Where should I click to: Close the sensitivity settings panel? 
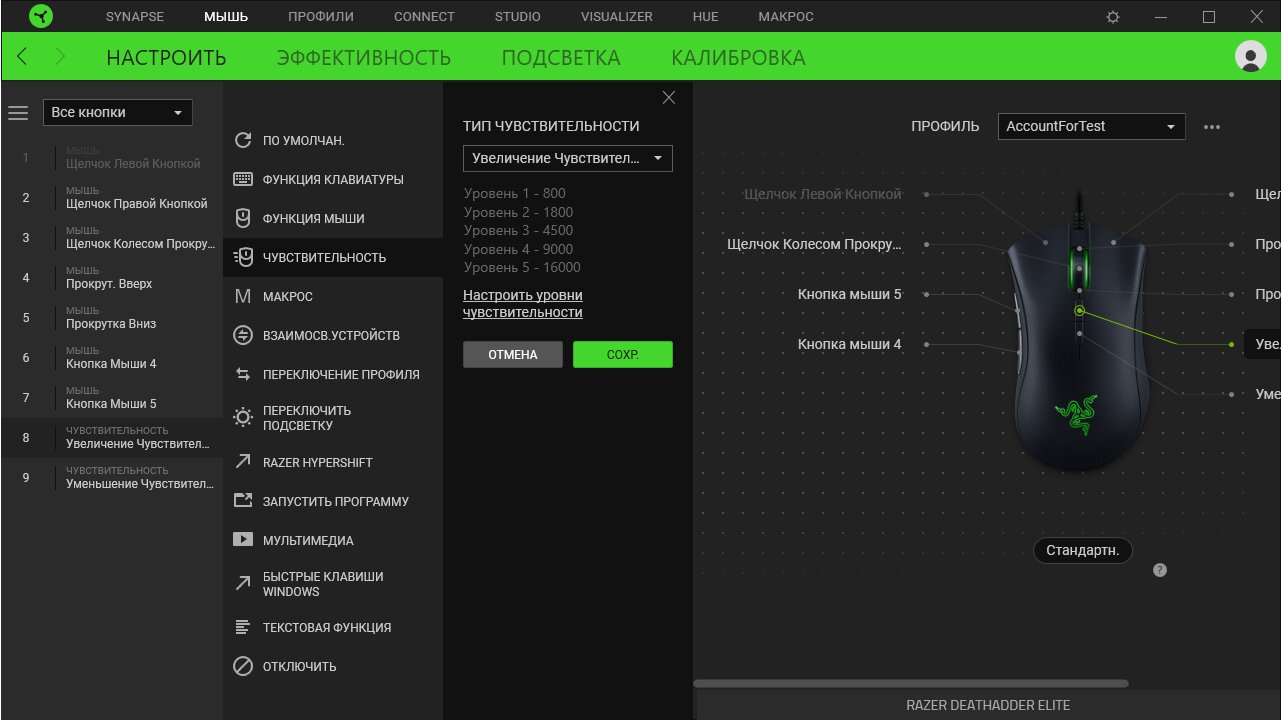pos(669,97)
